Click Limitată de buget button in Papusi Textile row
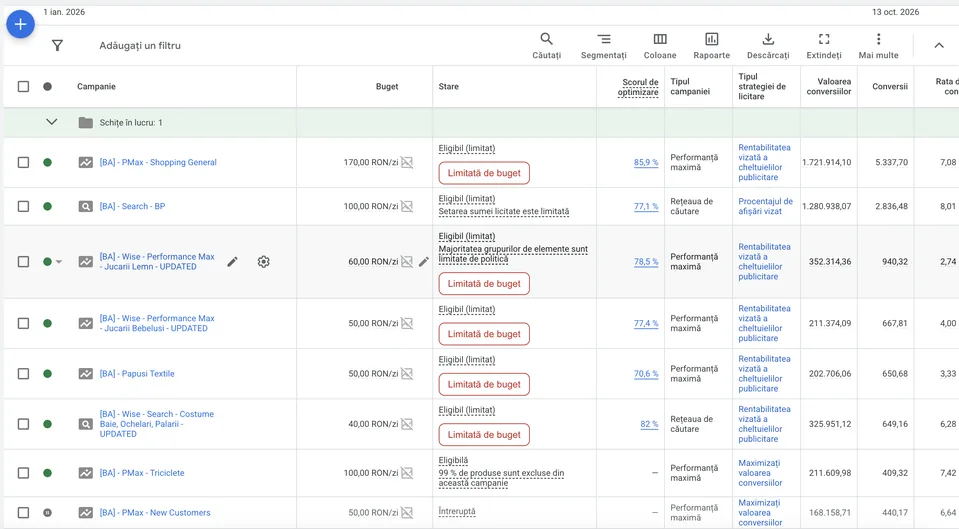The image size is (959, 529). (484, 385)
